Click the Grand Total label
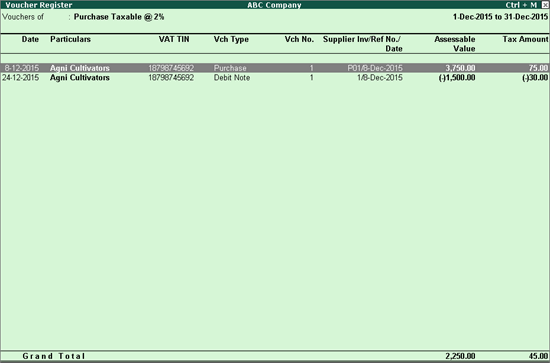 (54, 356)
